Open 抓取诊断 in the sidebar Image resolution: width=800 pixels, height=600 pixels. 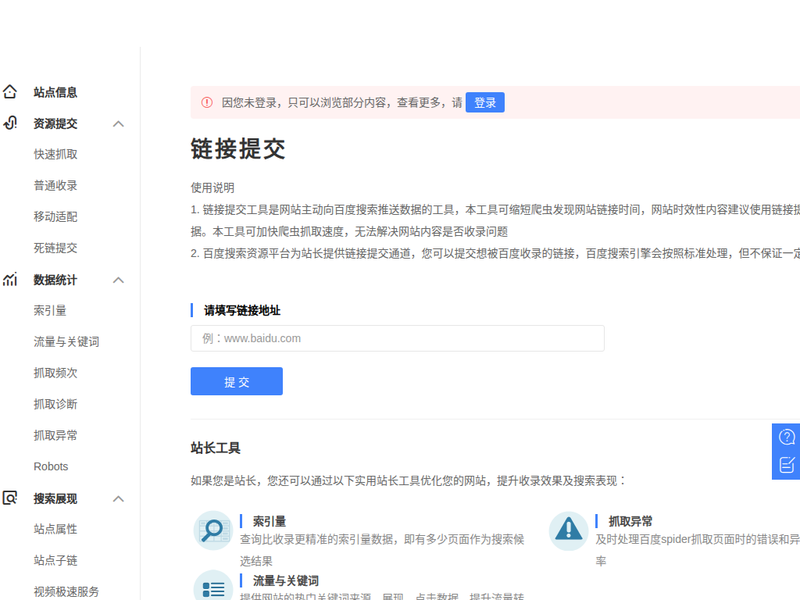pos(55,404)
